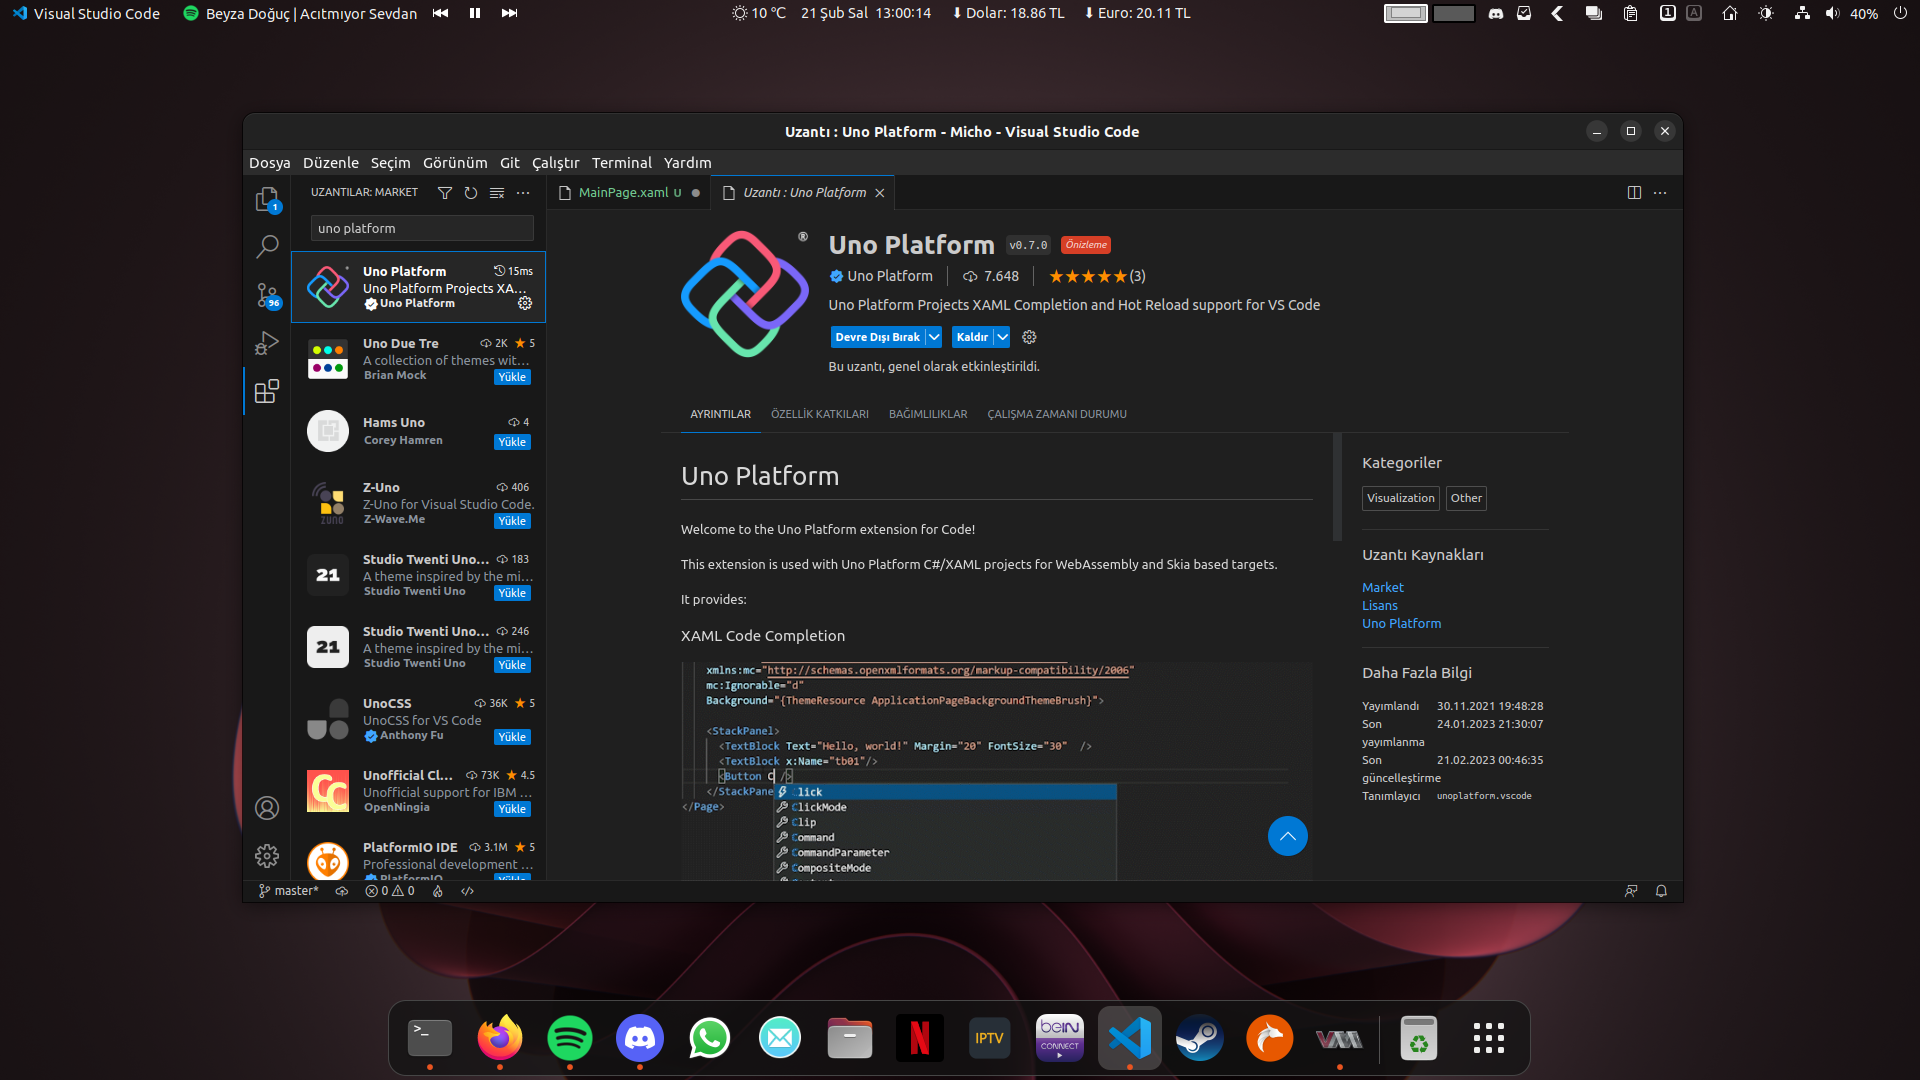Install Uno Due Tre with Yükle button

[512, 377]
